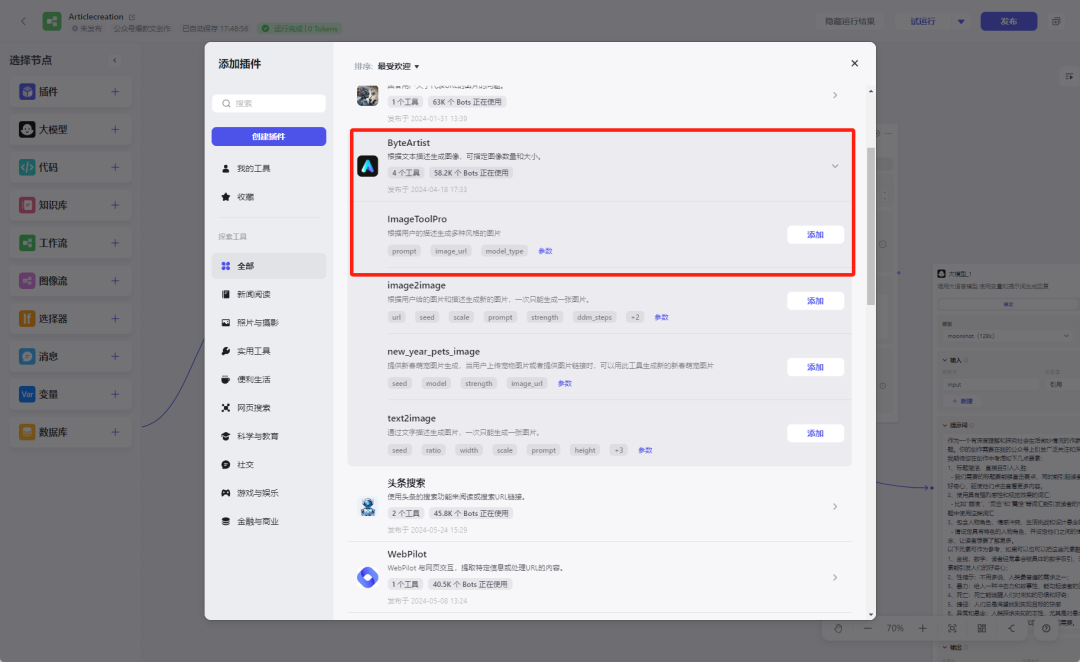Select the 网页搜索 category
The width and height of the screenshot is (1080, 662).
click(269, 408)
